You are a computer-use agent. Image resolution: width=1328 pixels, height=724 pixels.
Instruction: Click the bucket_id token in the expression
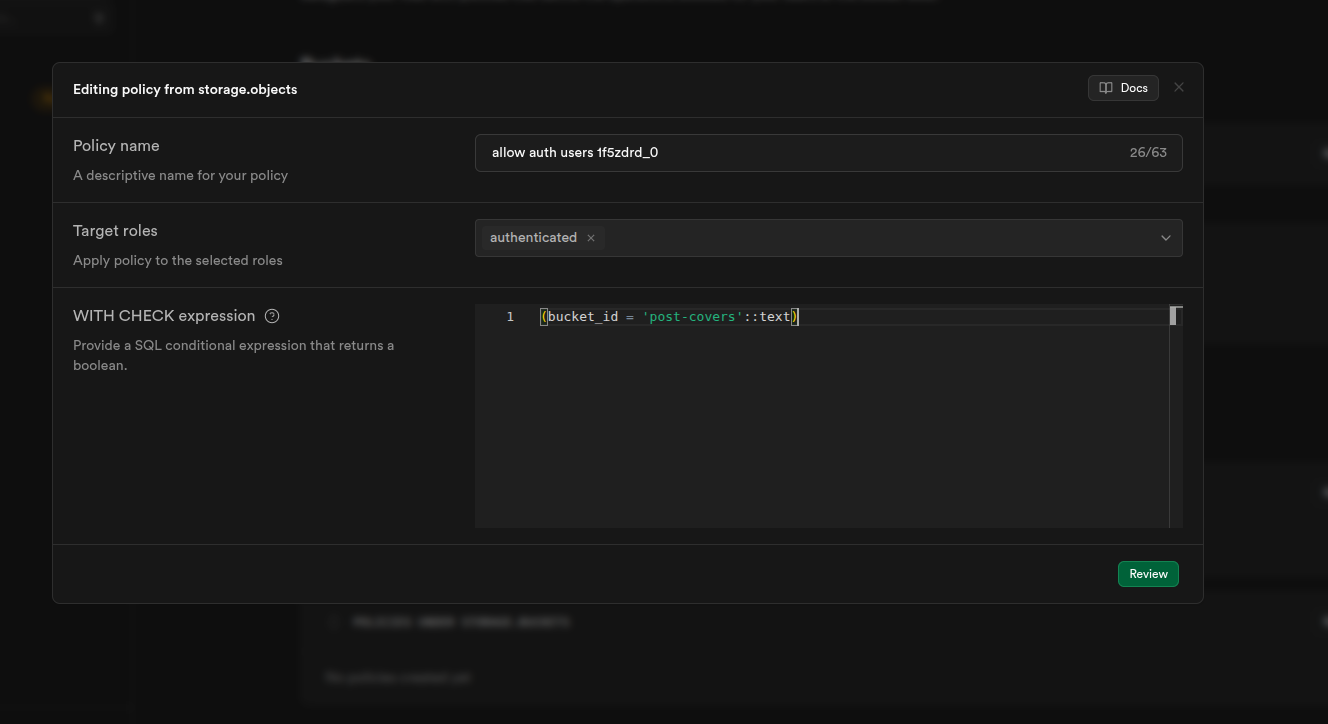582,317
